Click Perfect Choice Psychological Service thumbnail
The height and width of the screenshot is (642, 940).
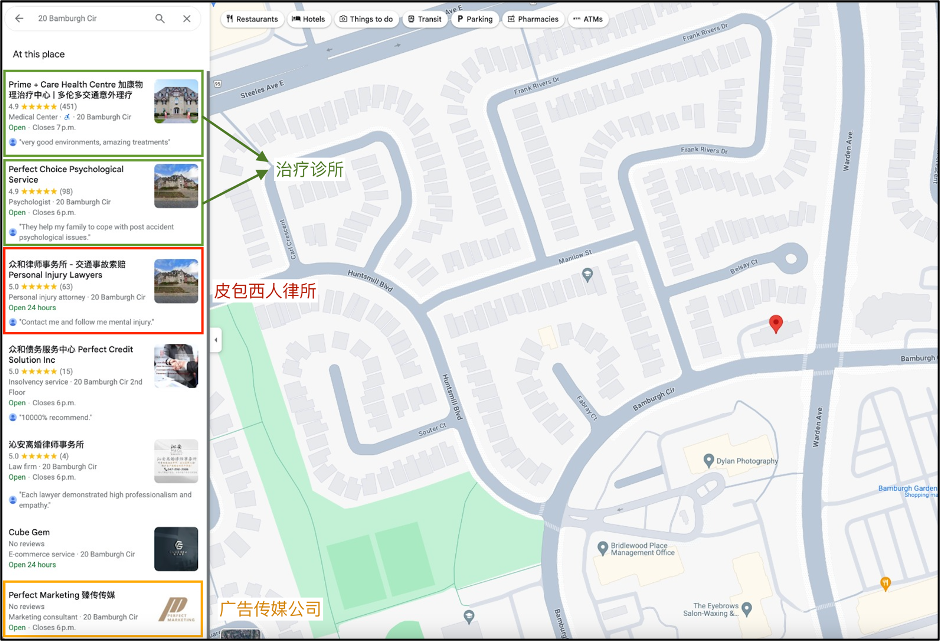click(176, 186)
